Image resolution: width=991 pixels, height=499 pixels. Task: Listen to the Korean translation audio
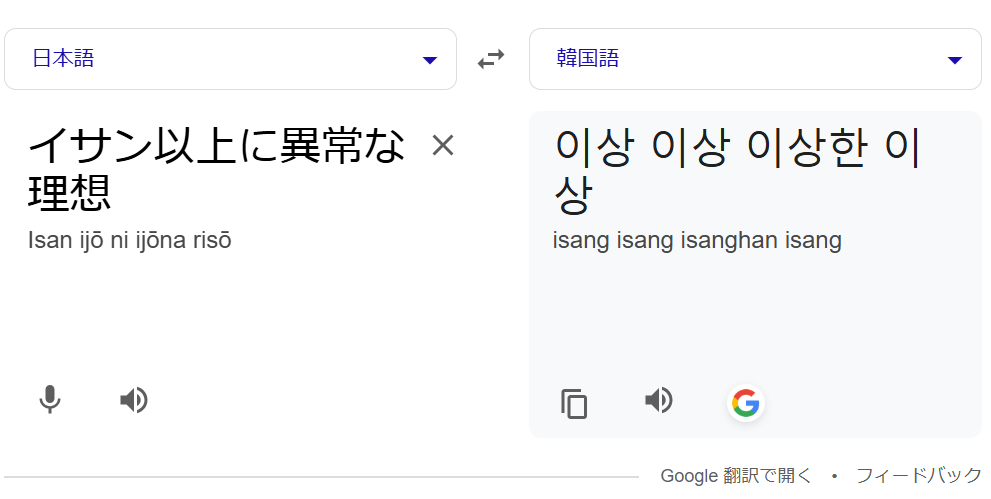pyautogui.click(x=659, y=400)
